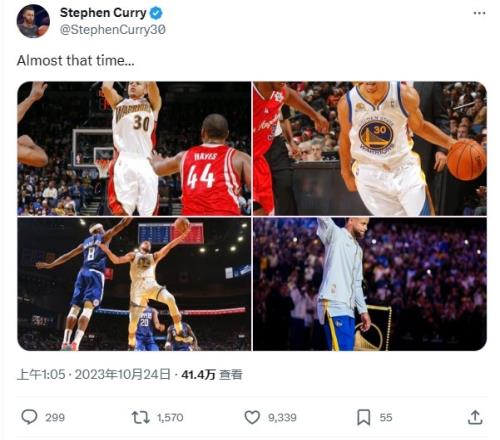Image resolution: width=500 pixels, height=440 pixels.
Task: Click the blue verified badge
Action: (x=156, y=13)
